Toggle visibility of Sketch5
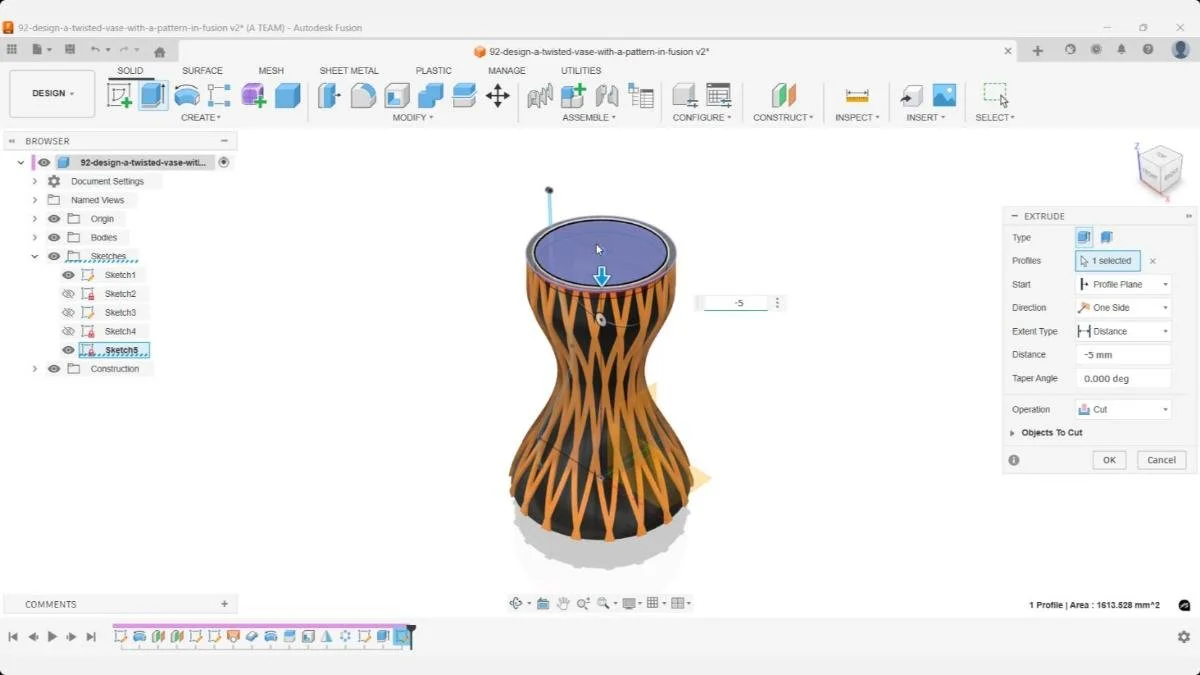Viewport: 1200px width, 675px height. click(68, 350)
